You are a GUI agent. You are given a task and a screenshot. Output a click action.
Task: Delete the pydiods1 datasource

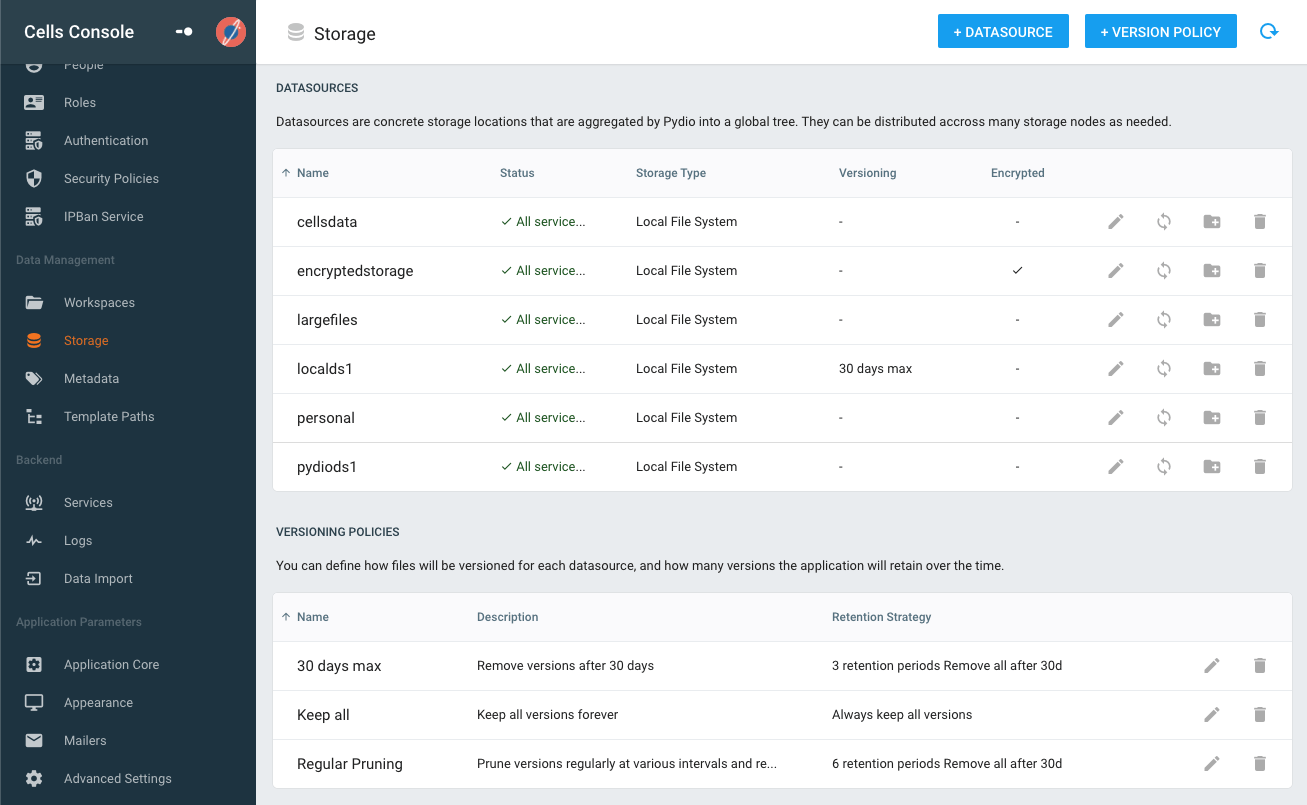[x=1260, y=467]
